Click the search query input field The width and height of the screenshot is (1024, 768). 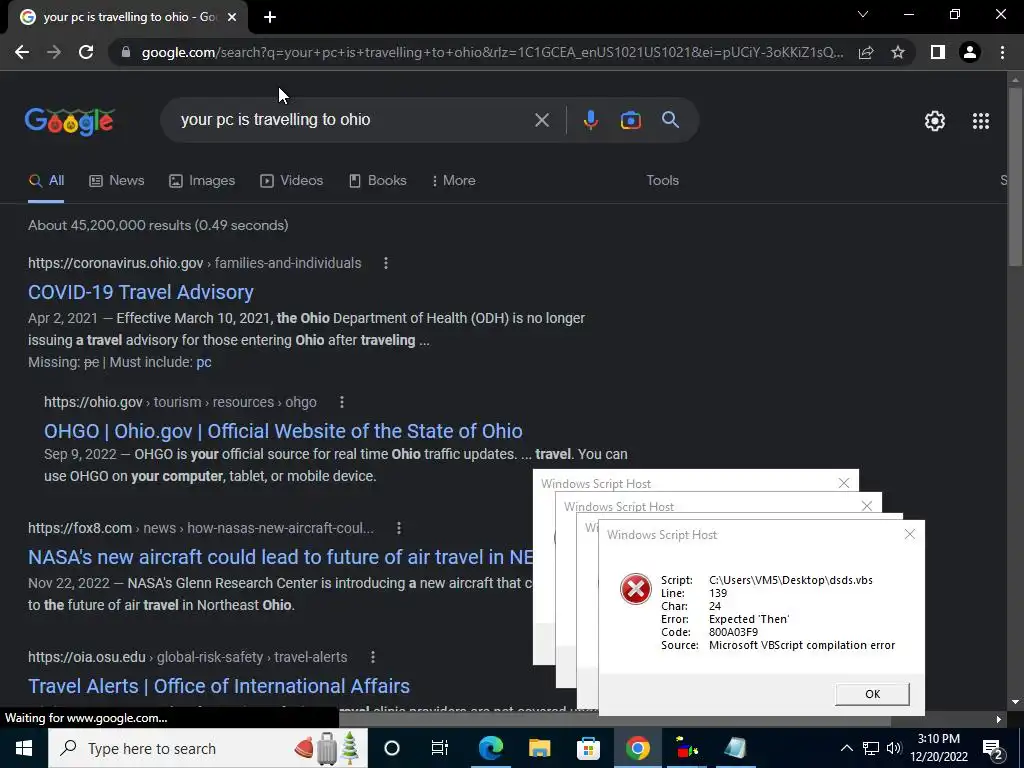pos(353,120)
